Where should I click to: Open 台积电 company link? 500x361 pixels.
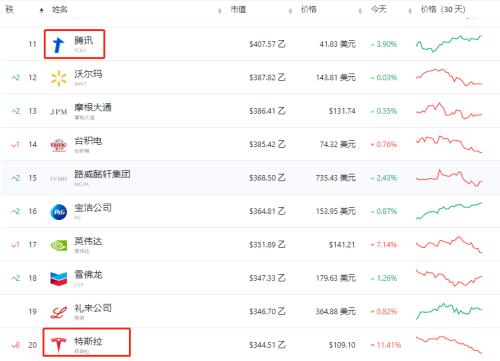point(88,141)
